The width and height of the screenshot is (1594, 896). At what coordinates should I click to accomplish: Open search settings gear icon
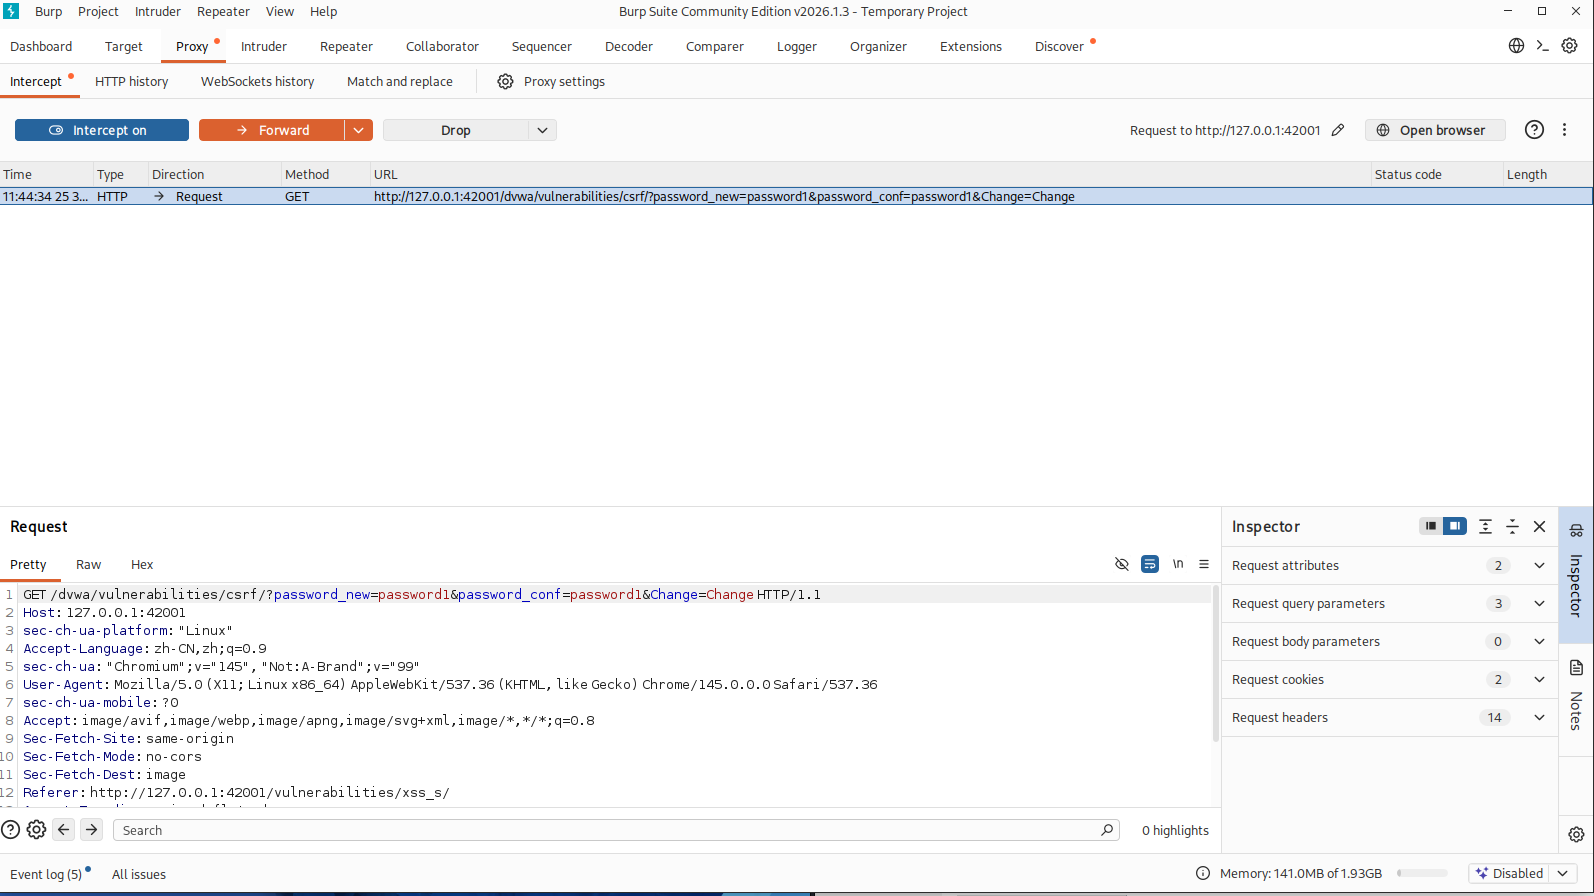pos(37,830)
